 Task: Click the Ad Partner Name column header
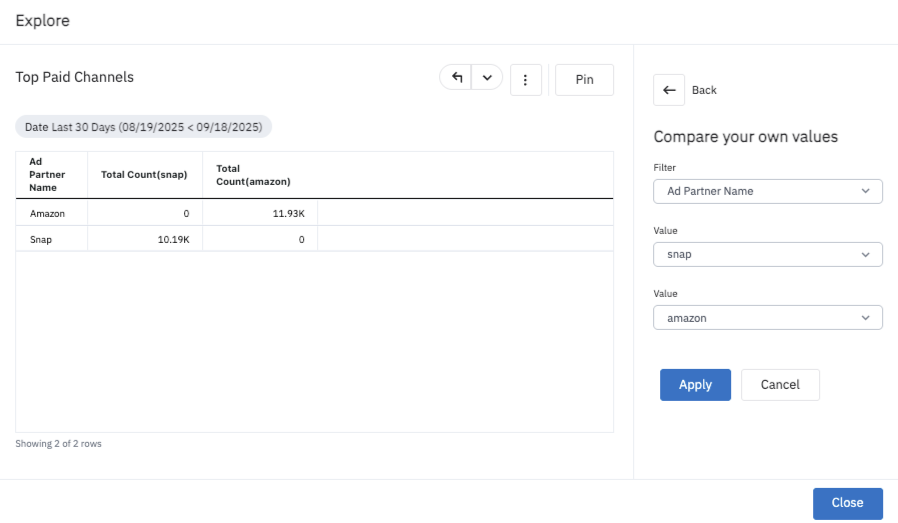pyautogui.click(x=52, y=175)
